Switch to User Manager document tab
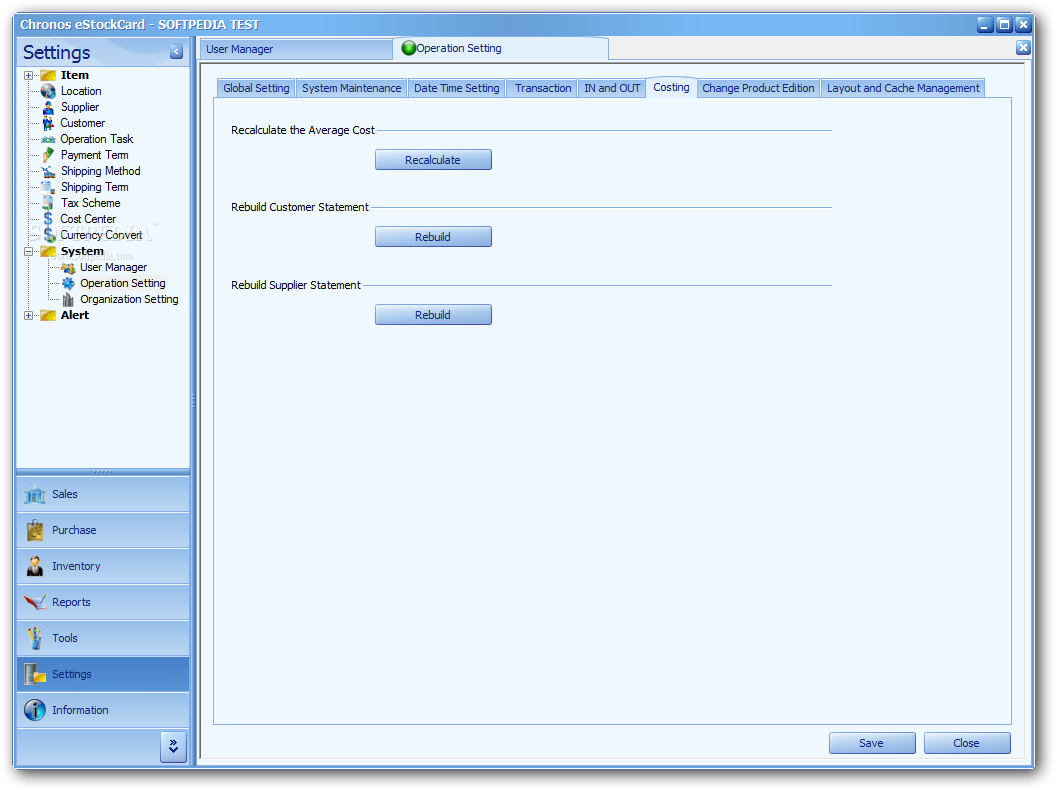1056x790 pixels. [x=296, y=49]
